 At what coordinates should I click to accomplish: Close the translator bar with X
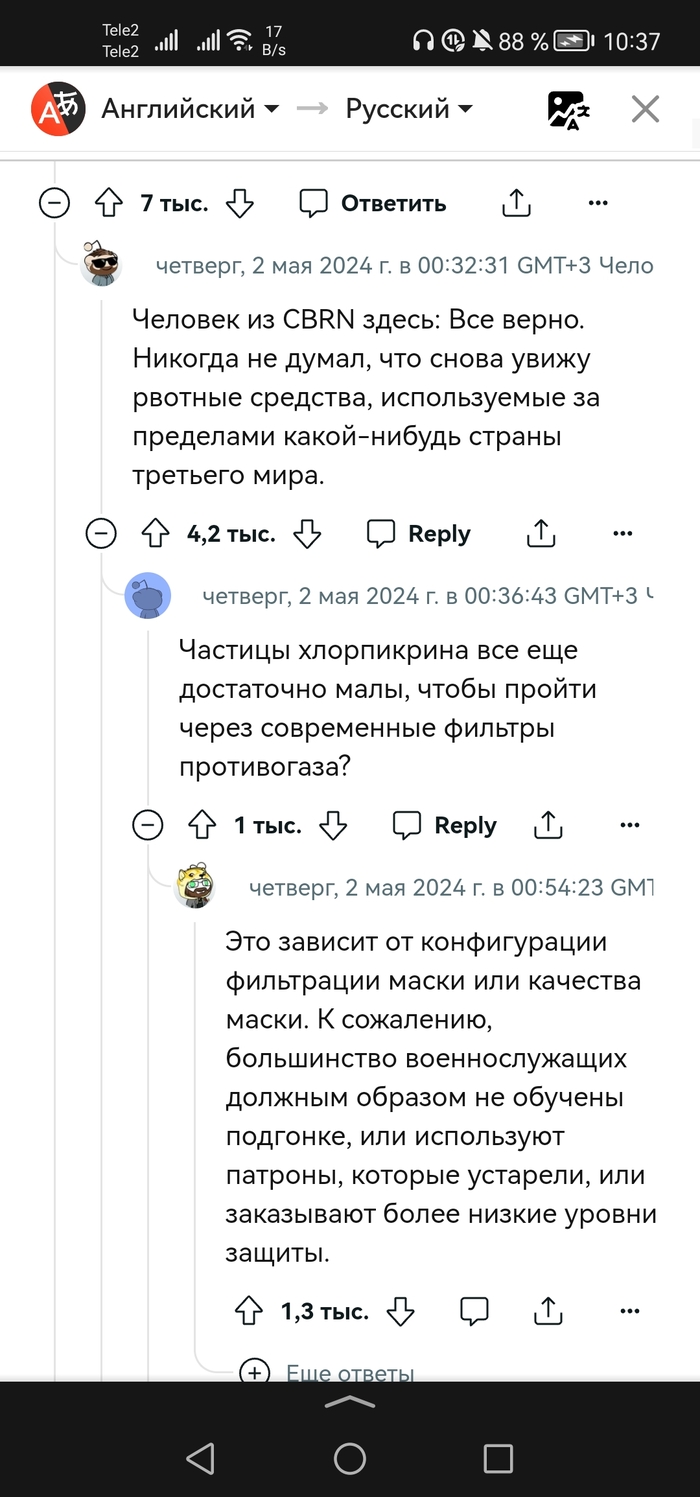645,109
